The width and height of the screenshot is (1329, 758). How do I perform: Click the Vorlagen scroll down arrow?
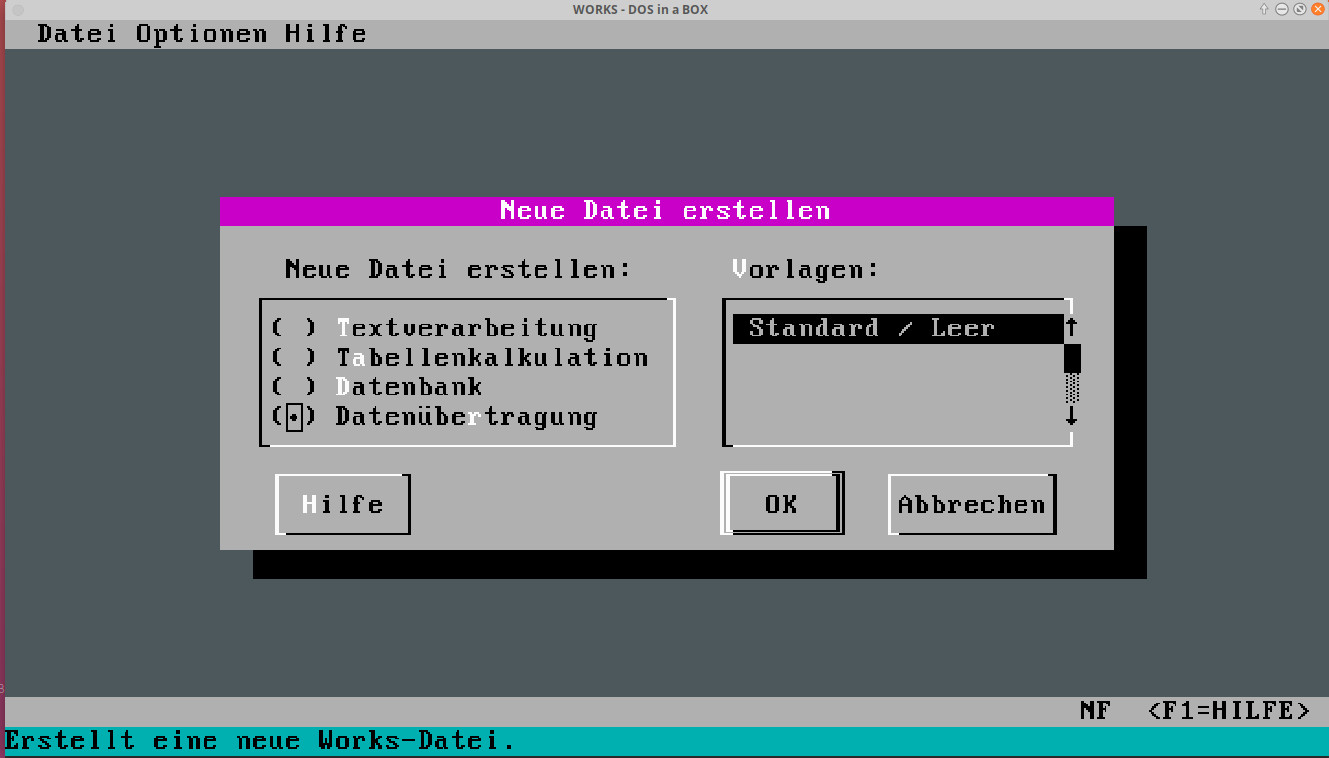click(1072, 415)
